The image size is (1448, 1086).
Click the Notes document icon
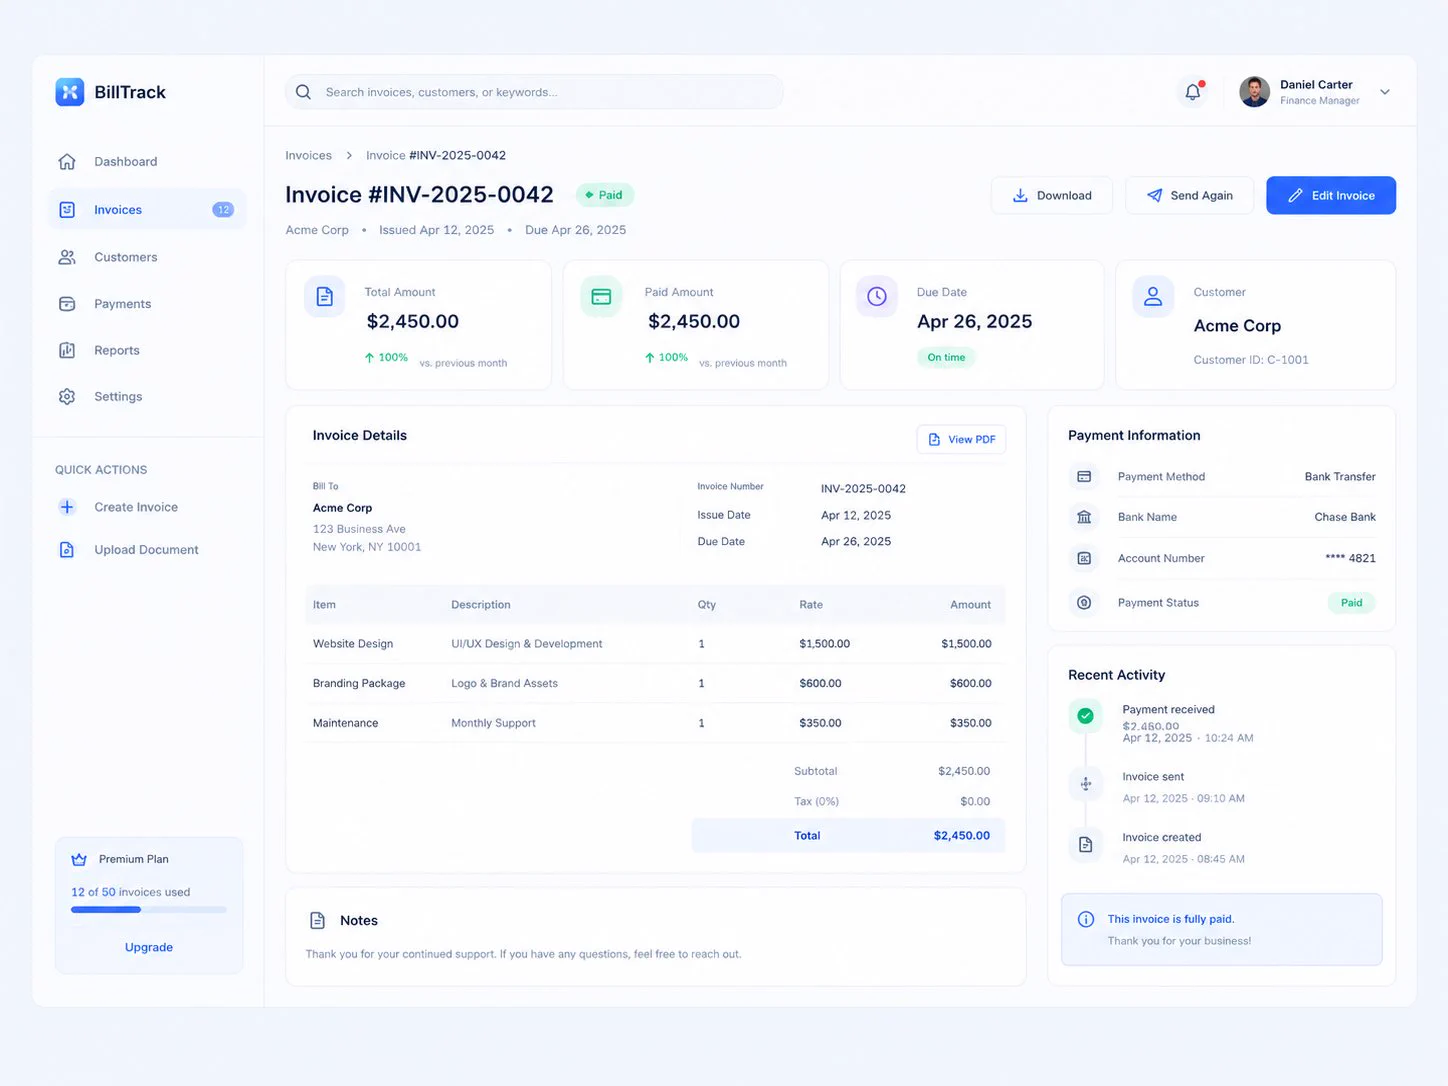tap(318, 921)
